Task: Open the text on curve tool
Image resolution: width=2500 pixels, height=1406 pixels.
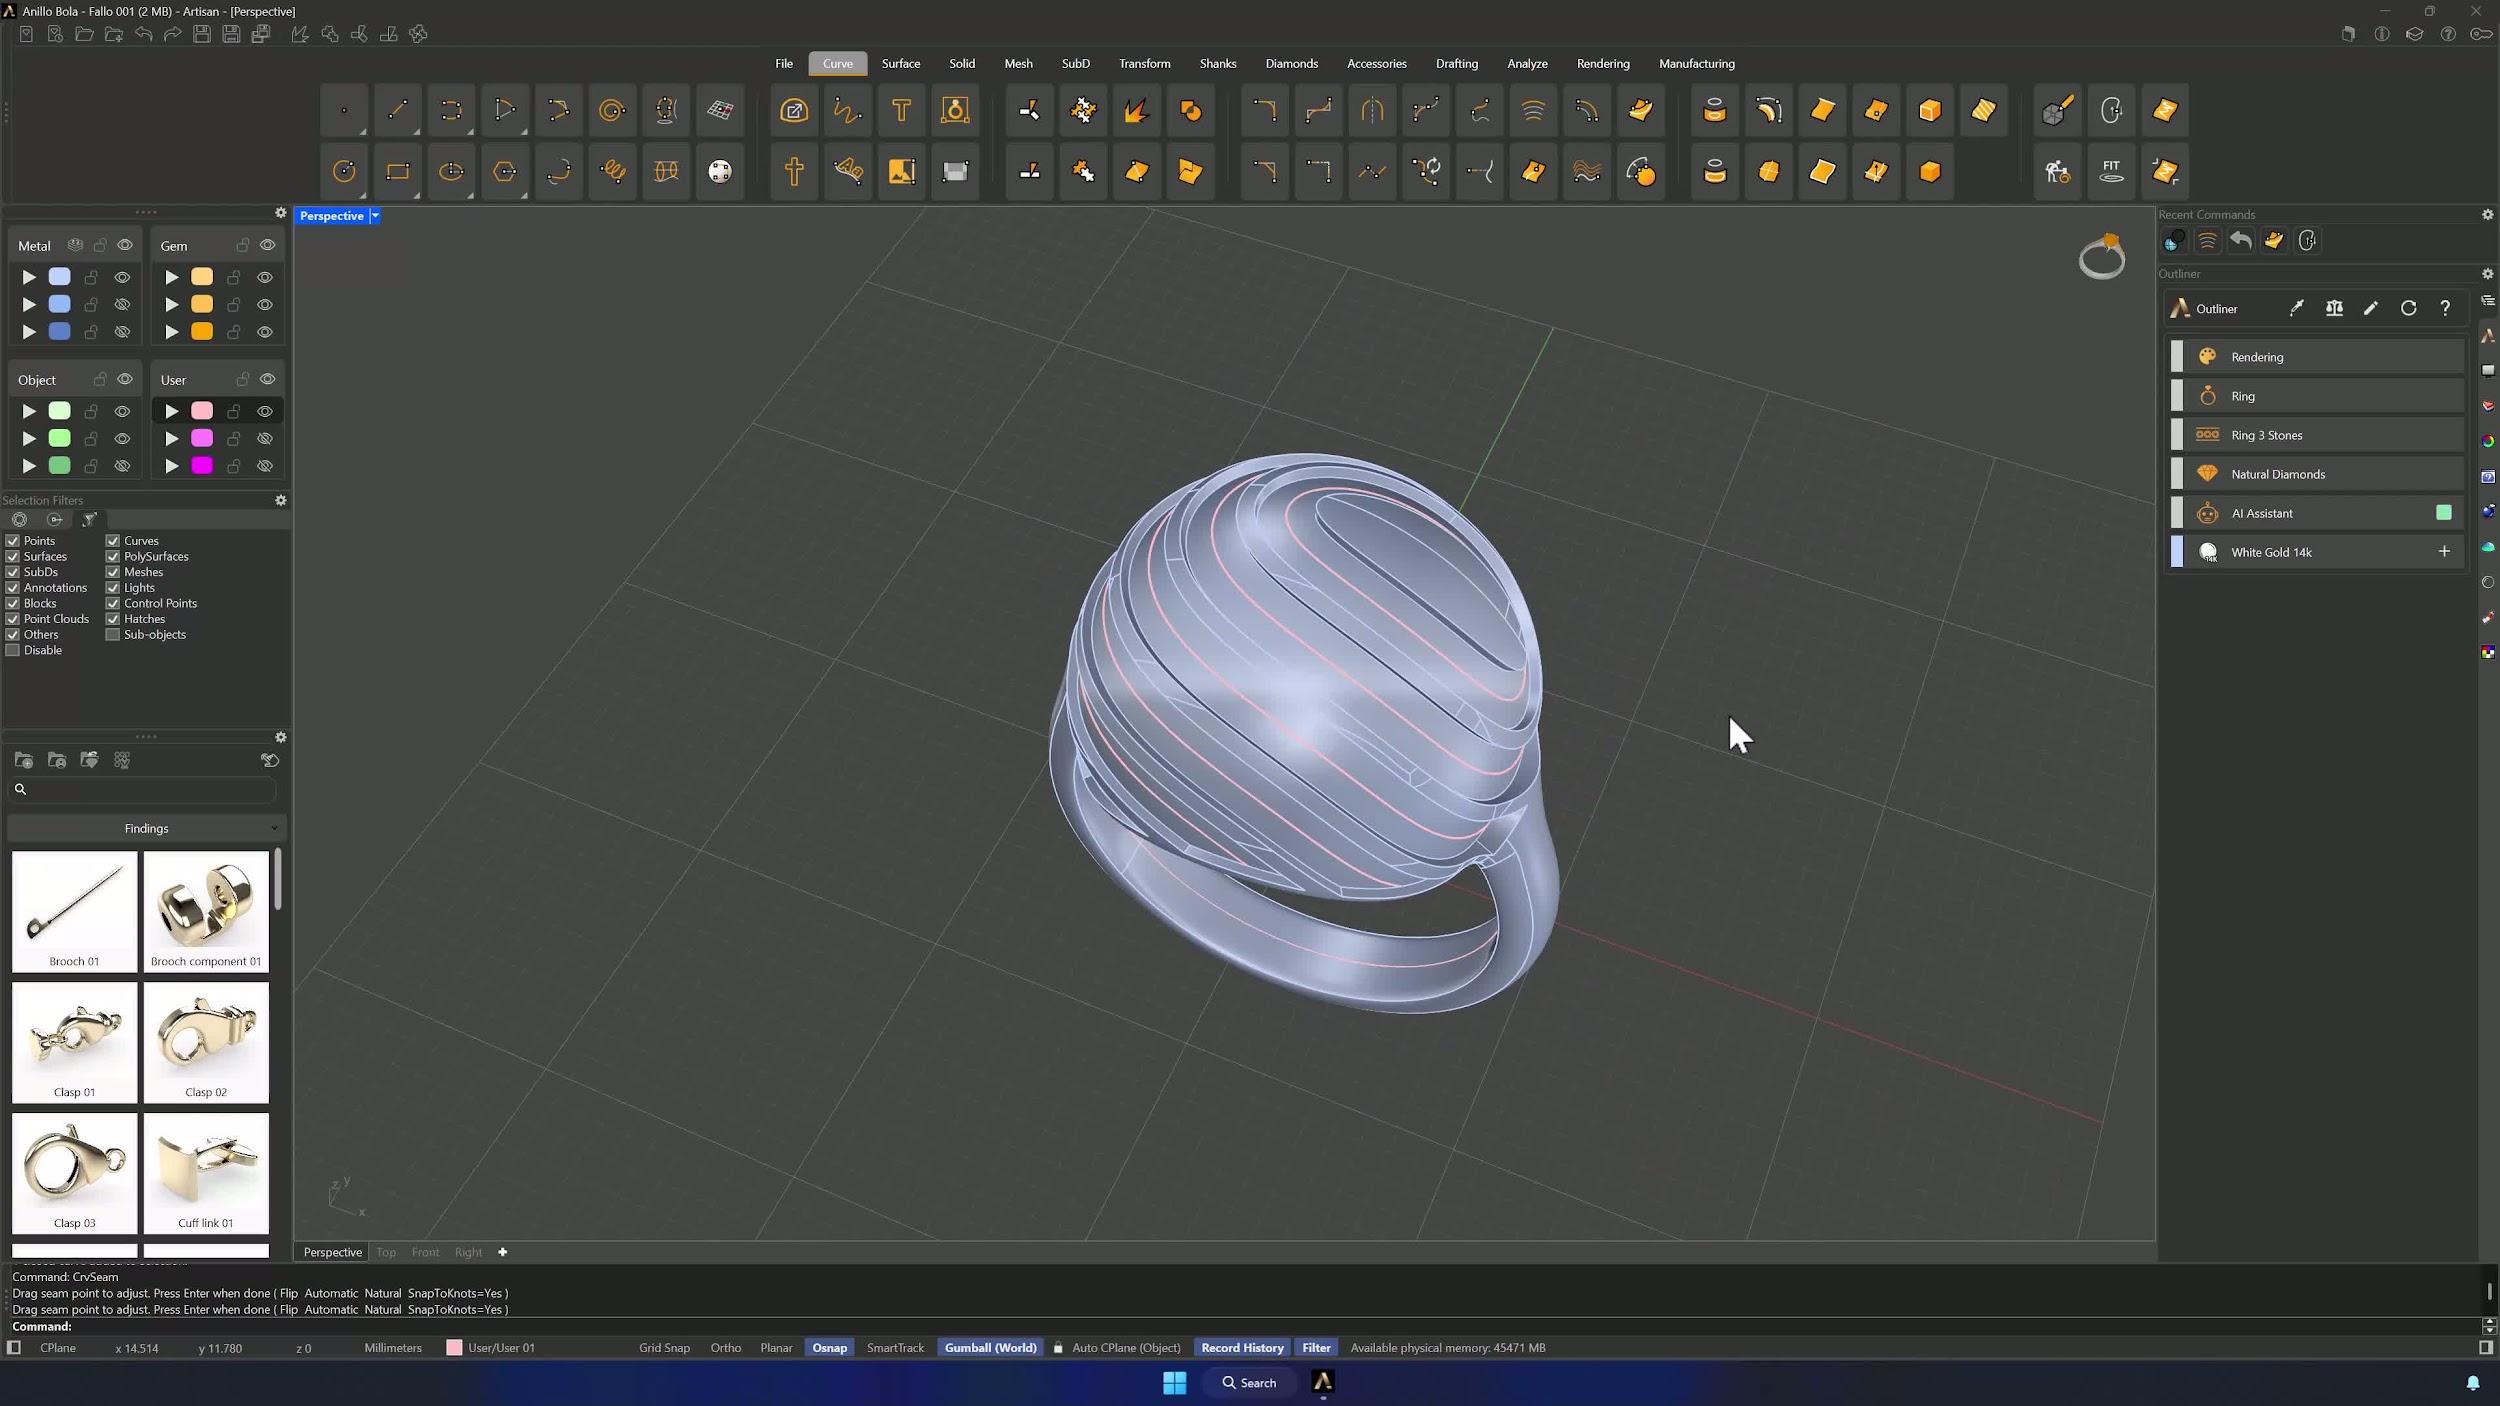Action: click(848, 171)
